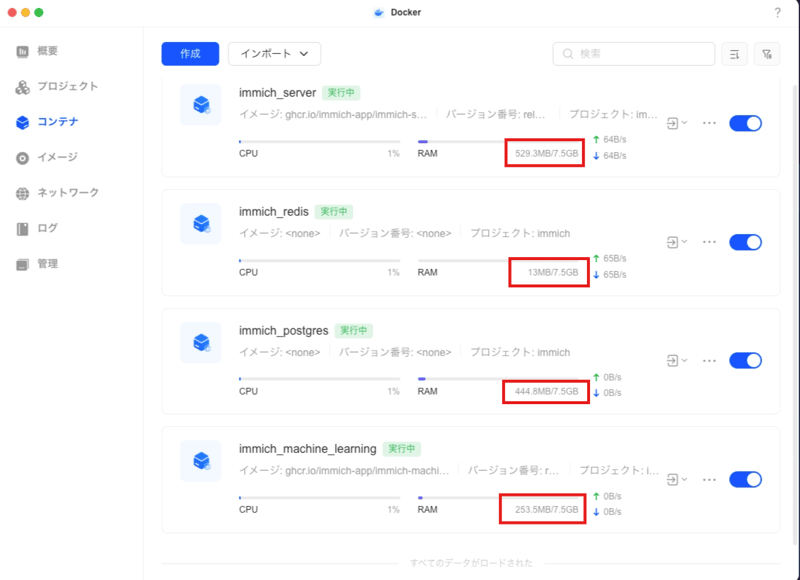Open the immich_redis container name
This screenshot has width=800, height=580.
[274, 212]
